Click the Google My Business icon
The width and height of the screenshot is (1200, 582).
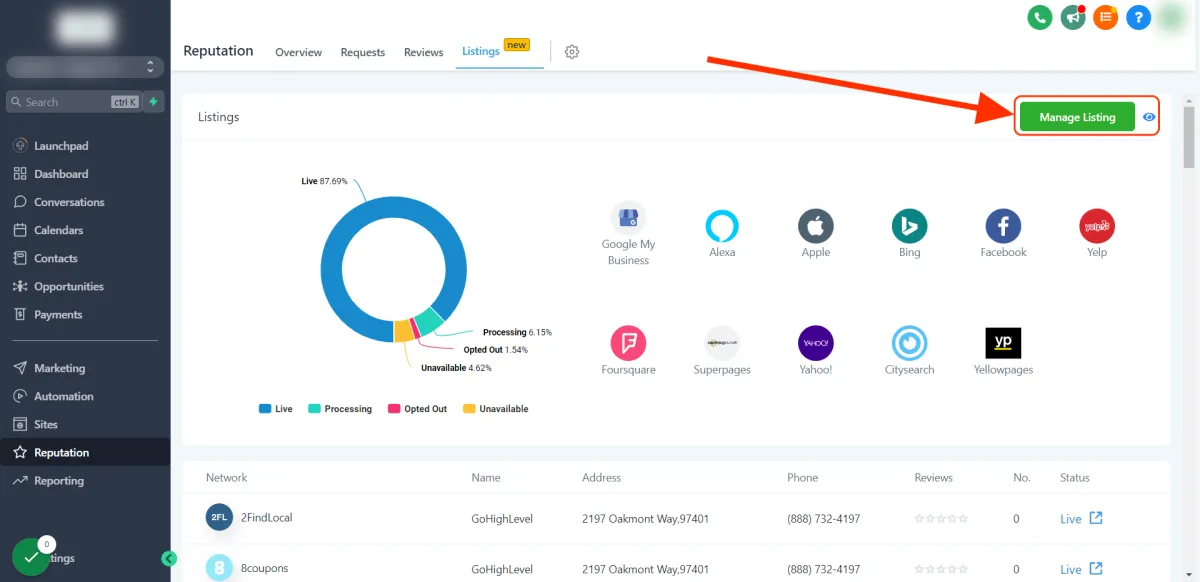coord(628,219)
